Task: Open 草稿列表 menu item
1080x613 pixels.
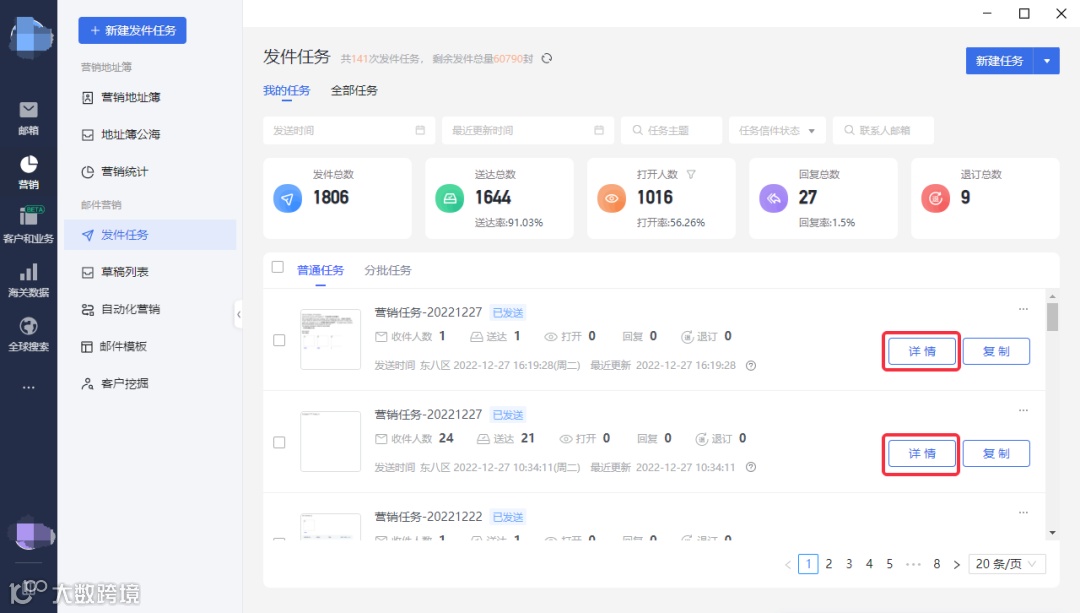Action: (x=150, y=272)
